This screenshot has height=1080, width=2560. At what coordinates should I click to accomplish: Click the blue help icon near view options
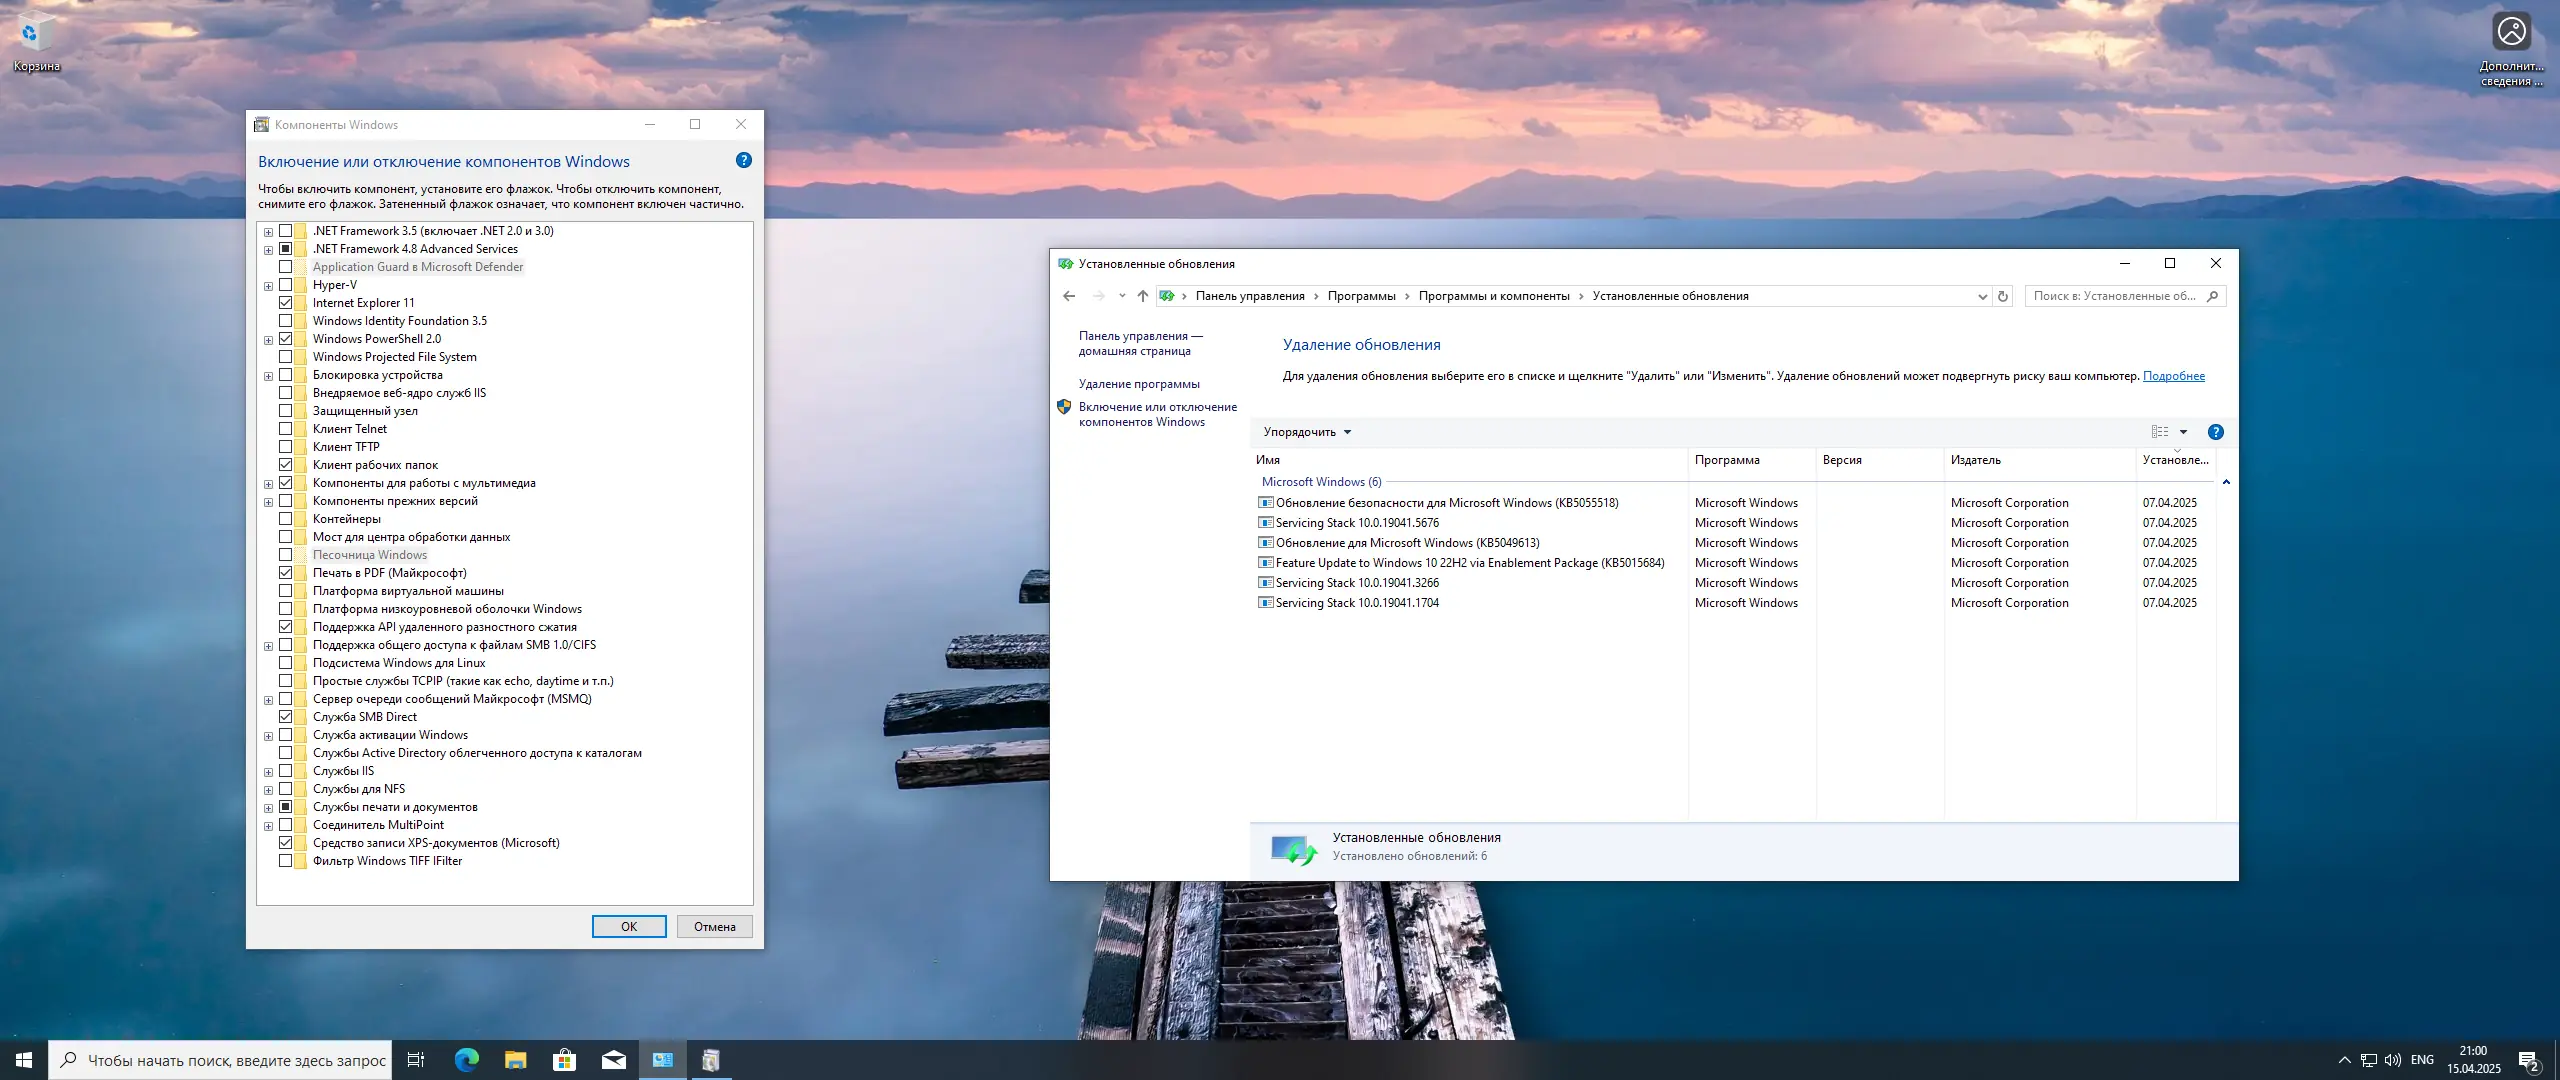[2215, 432]
